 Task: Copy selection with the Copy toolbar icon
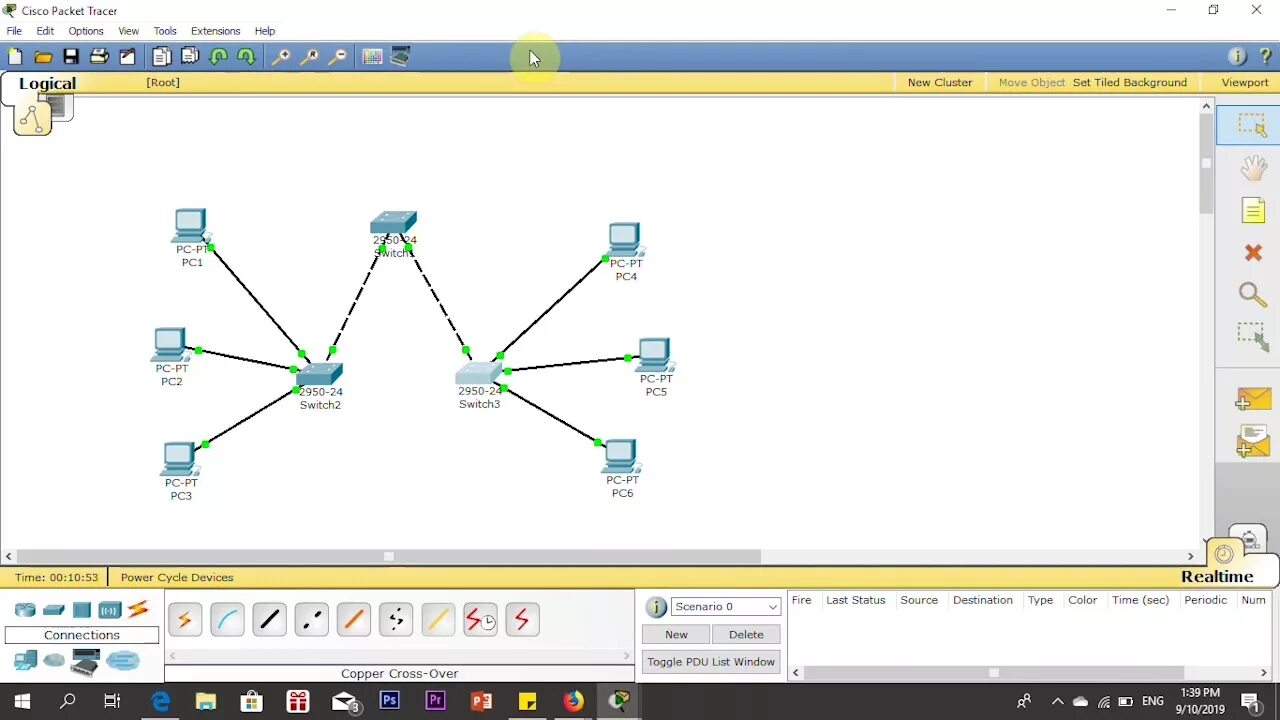[161, 57]
